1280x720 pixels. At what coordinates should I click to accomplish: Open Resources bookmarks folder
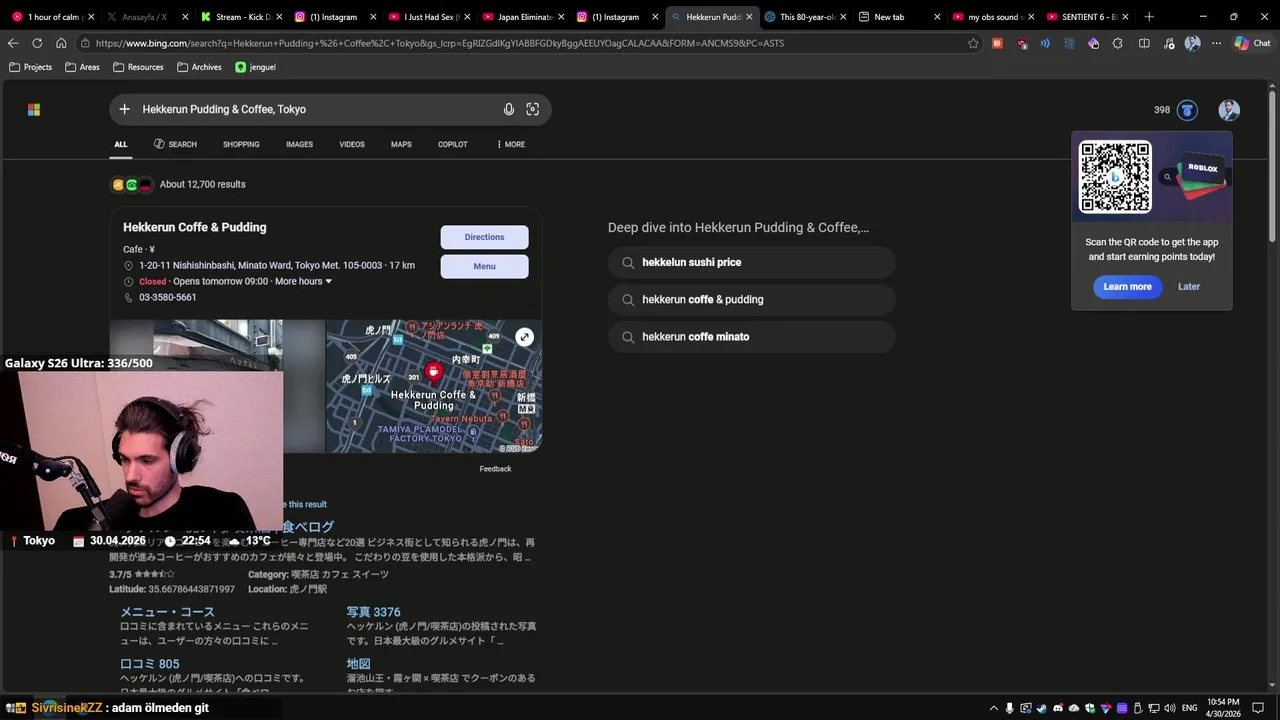pyautogui.click(x=138, y=67)
